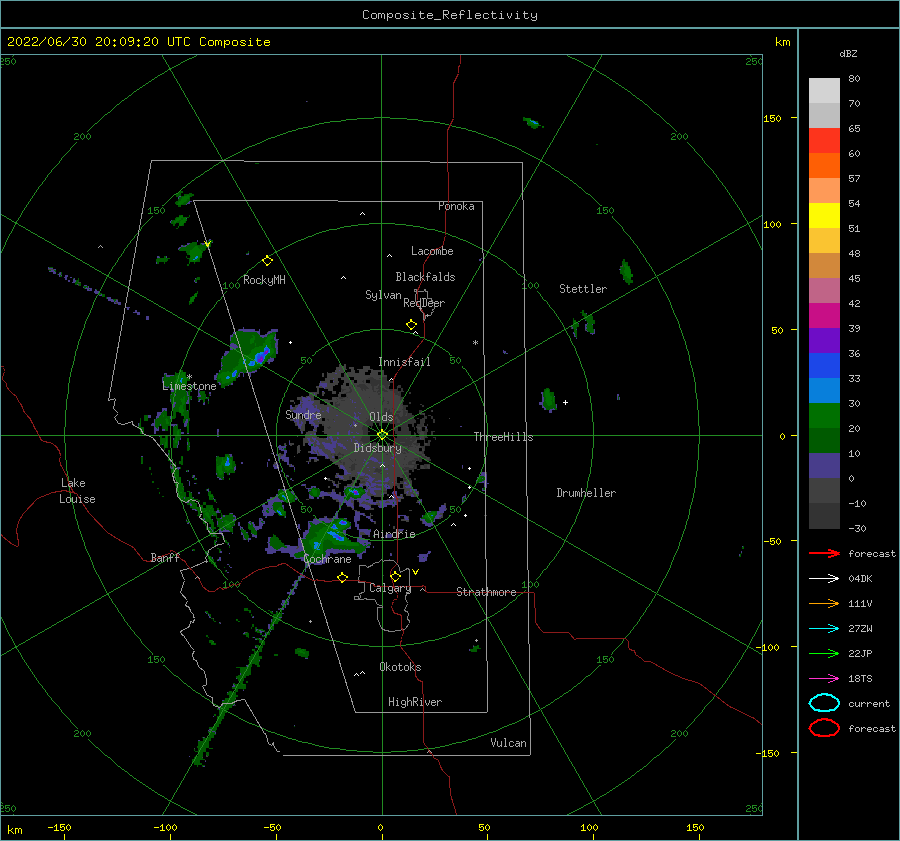Image resolution: width=900 pixels, height=841 pixels.
Task: Select the Drumheller label
Action: [586, 493]
